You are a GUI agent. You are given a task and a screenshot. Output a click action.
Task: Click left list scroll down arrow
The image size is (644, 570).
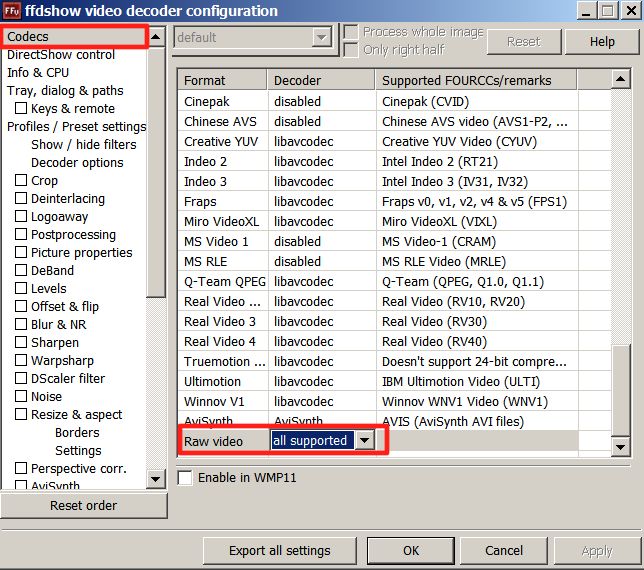156,479
